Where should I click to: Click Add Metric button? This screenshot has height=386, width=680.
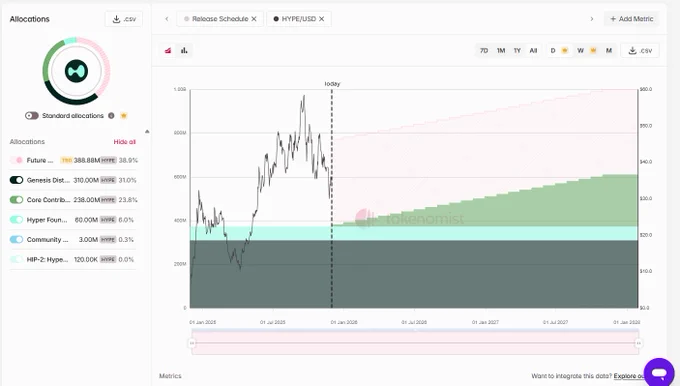pos(631,19)
